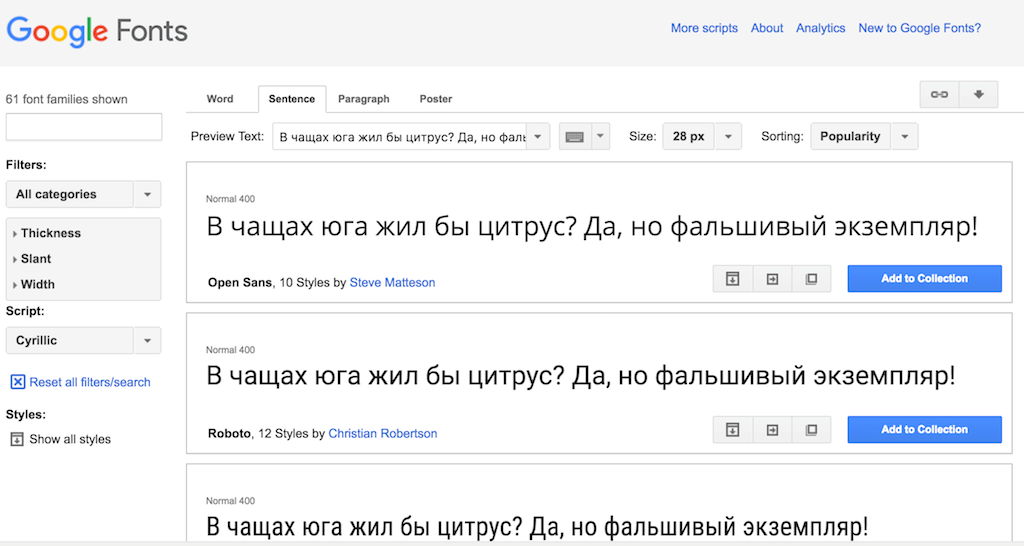The image size is (1024, 546).
Task: Click the font search input field
Action: pos(84,127)
